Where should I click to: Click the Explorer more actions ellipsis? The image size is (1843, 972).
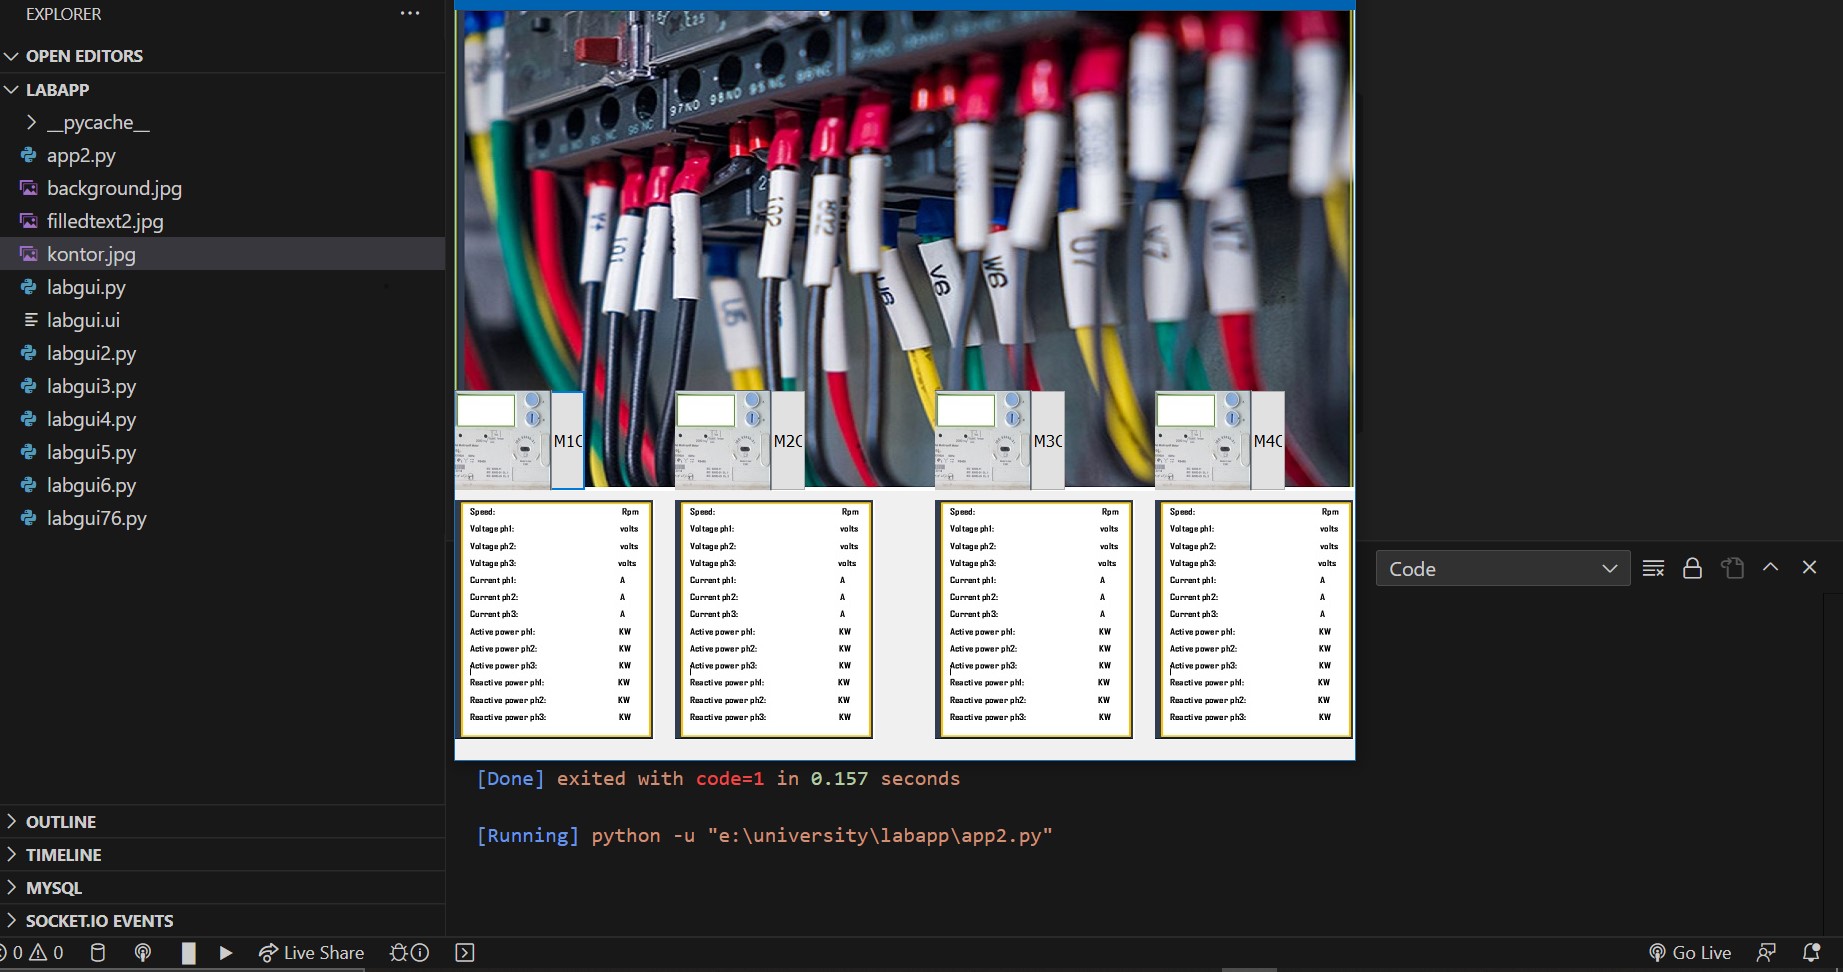[410, 14]
